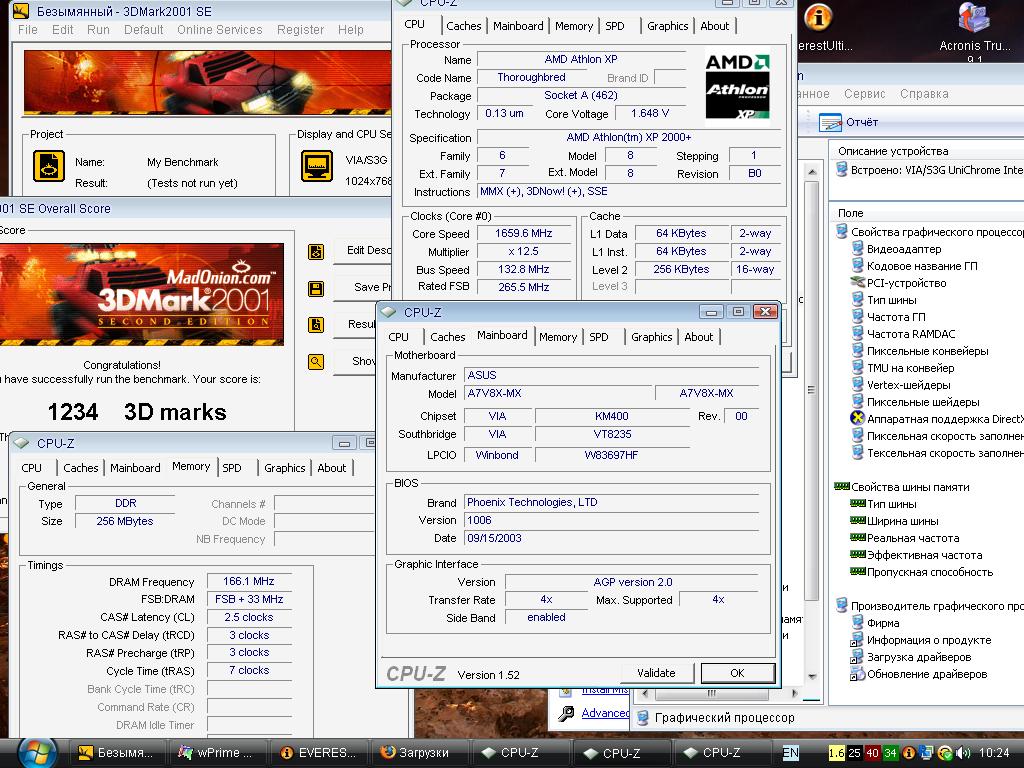
Task: Click the Result Browser icon in score window
Action: [x=316, y=325]
